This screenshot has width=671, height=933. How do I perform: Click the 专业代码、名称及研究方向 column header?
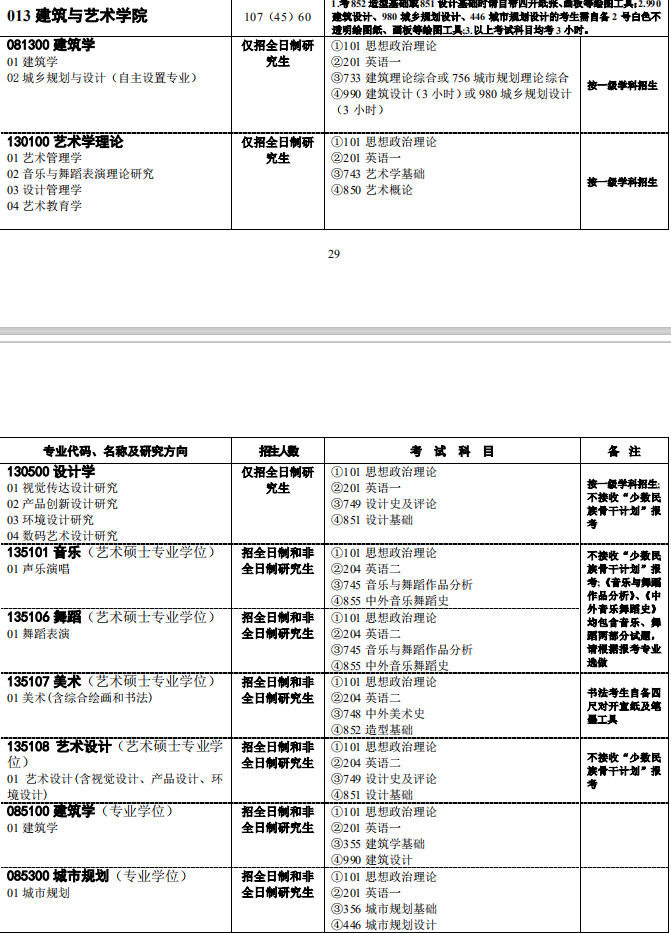pos(115,451)
